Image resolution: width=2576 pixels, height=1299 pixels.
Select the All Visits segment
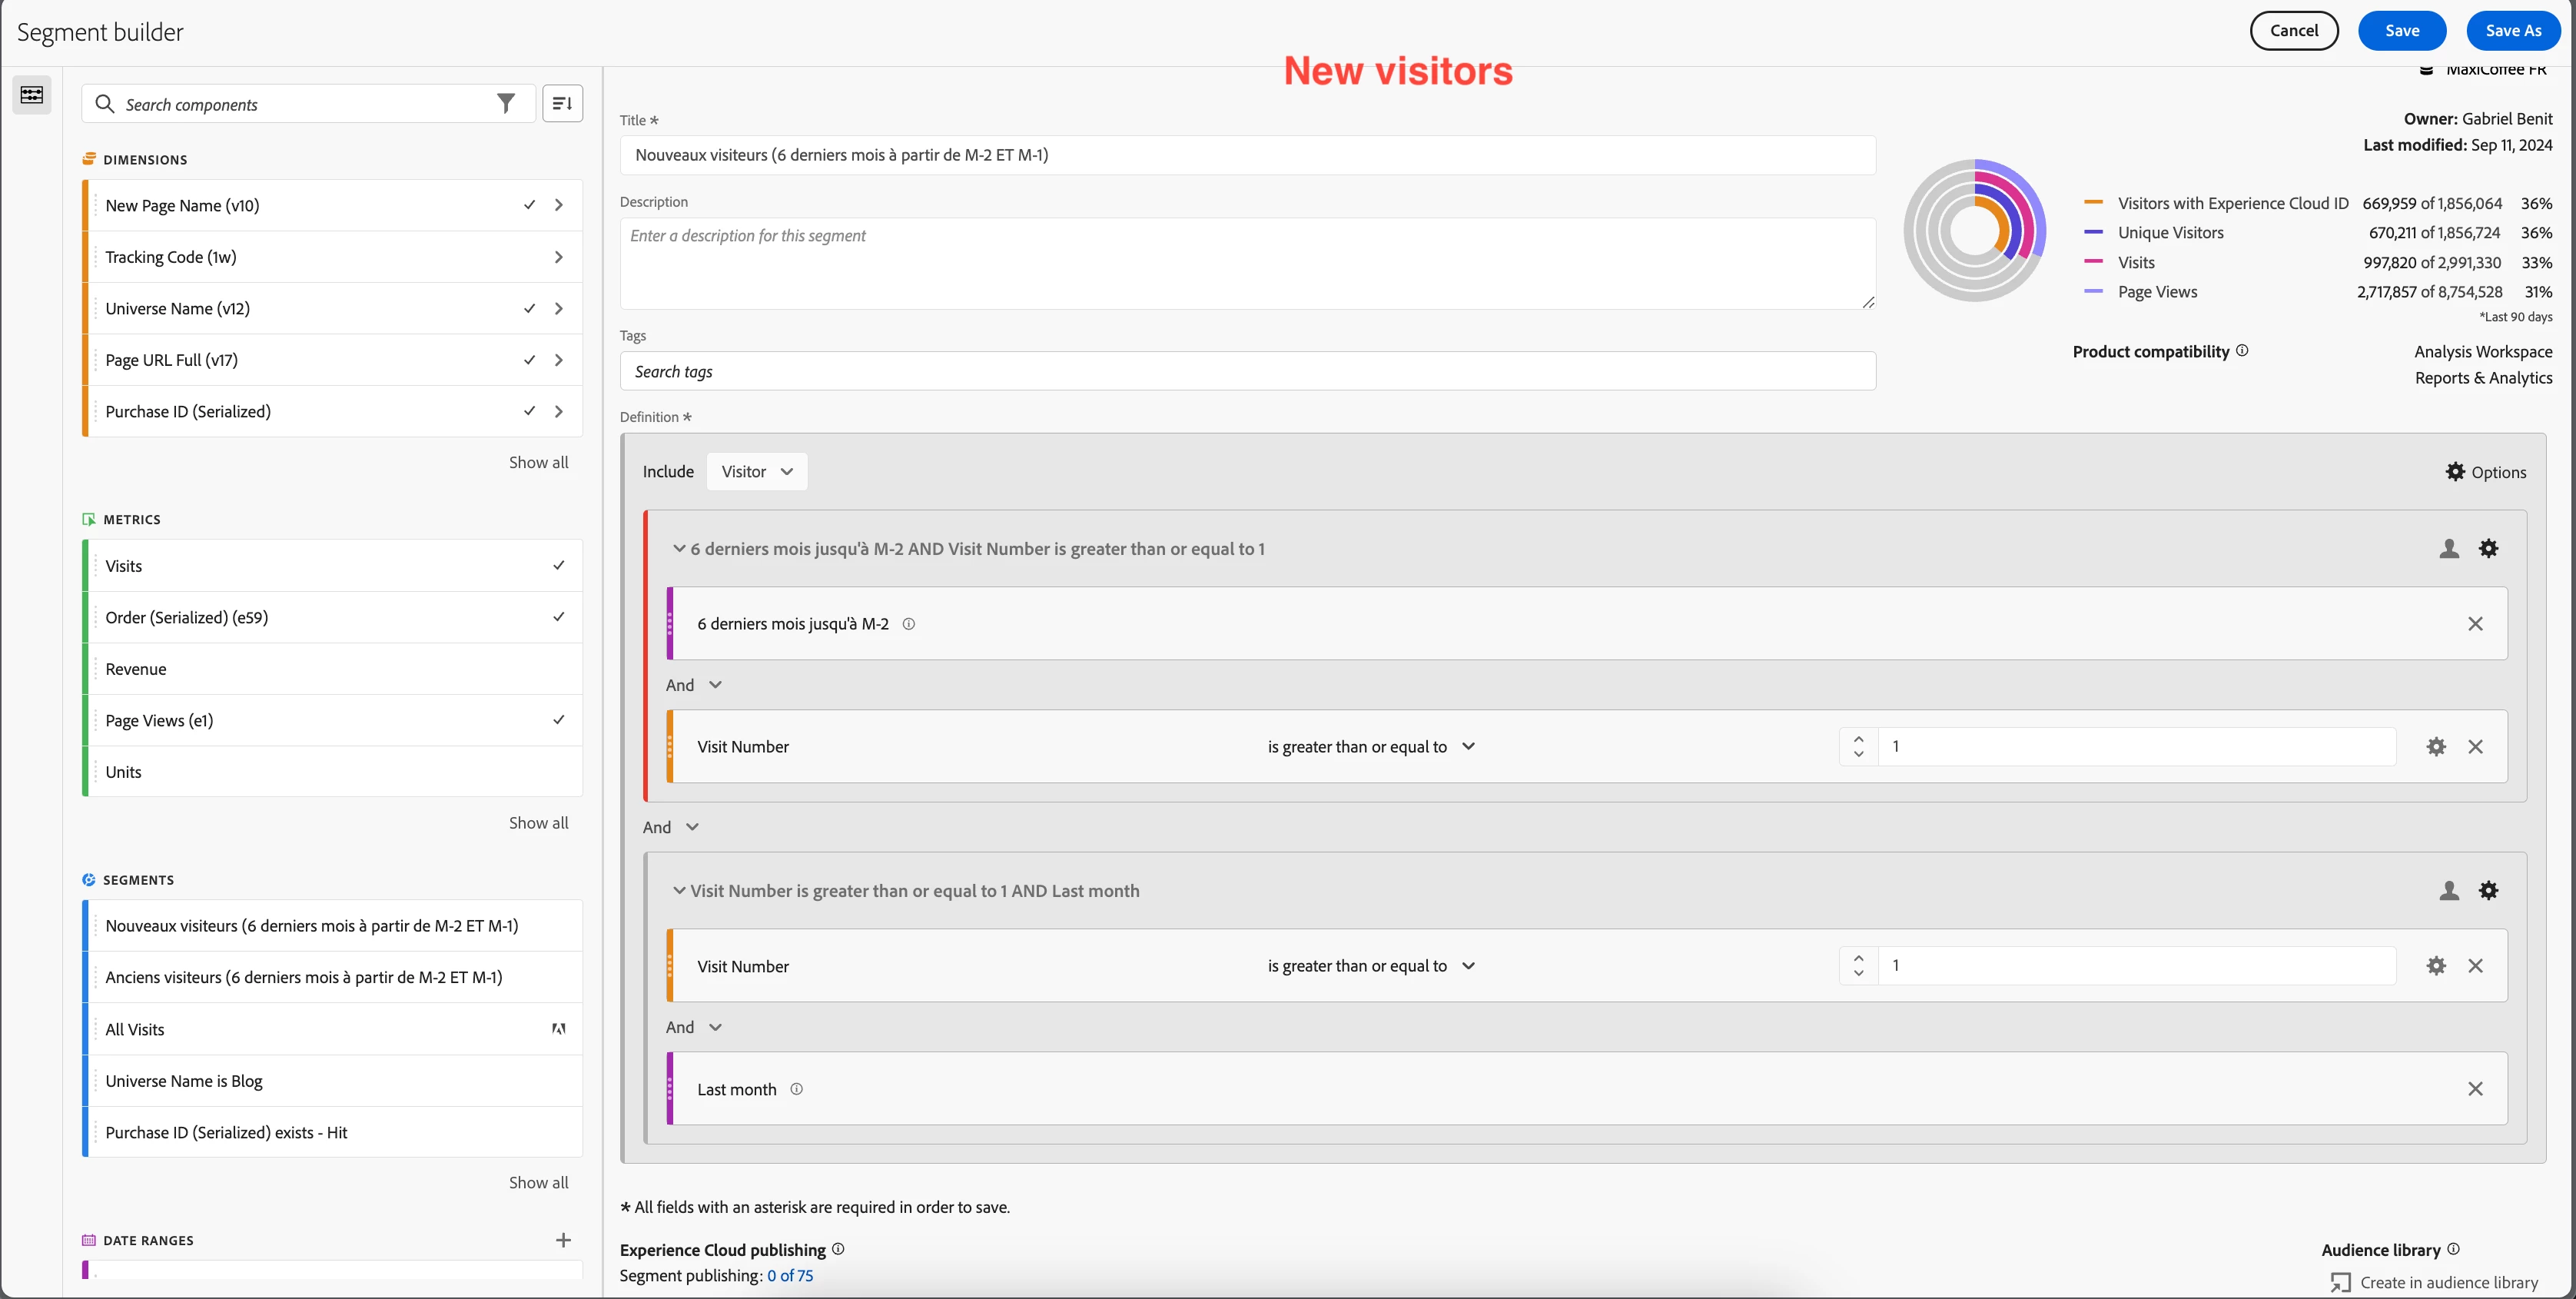click(x=135, y=1029)
